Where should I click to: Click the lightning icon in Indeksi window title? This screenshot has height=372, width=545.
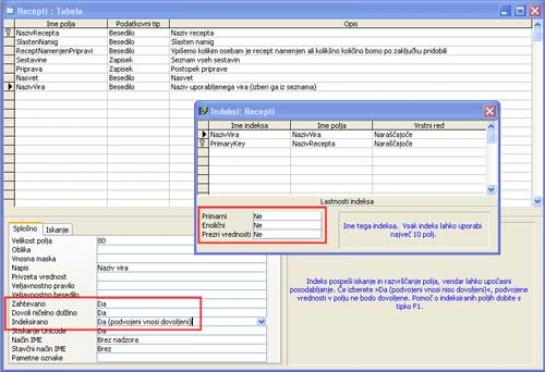tap(203, 111)
